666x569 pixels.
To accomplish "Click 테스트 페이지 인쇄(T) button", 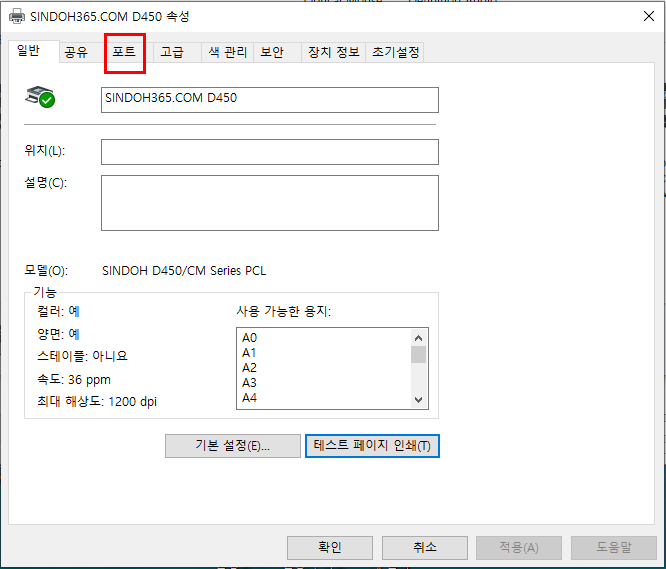I will pyautogui.click(x=372, y=446).
